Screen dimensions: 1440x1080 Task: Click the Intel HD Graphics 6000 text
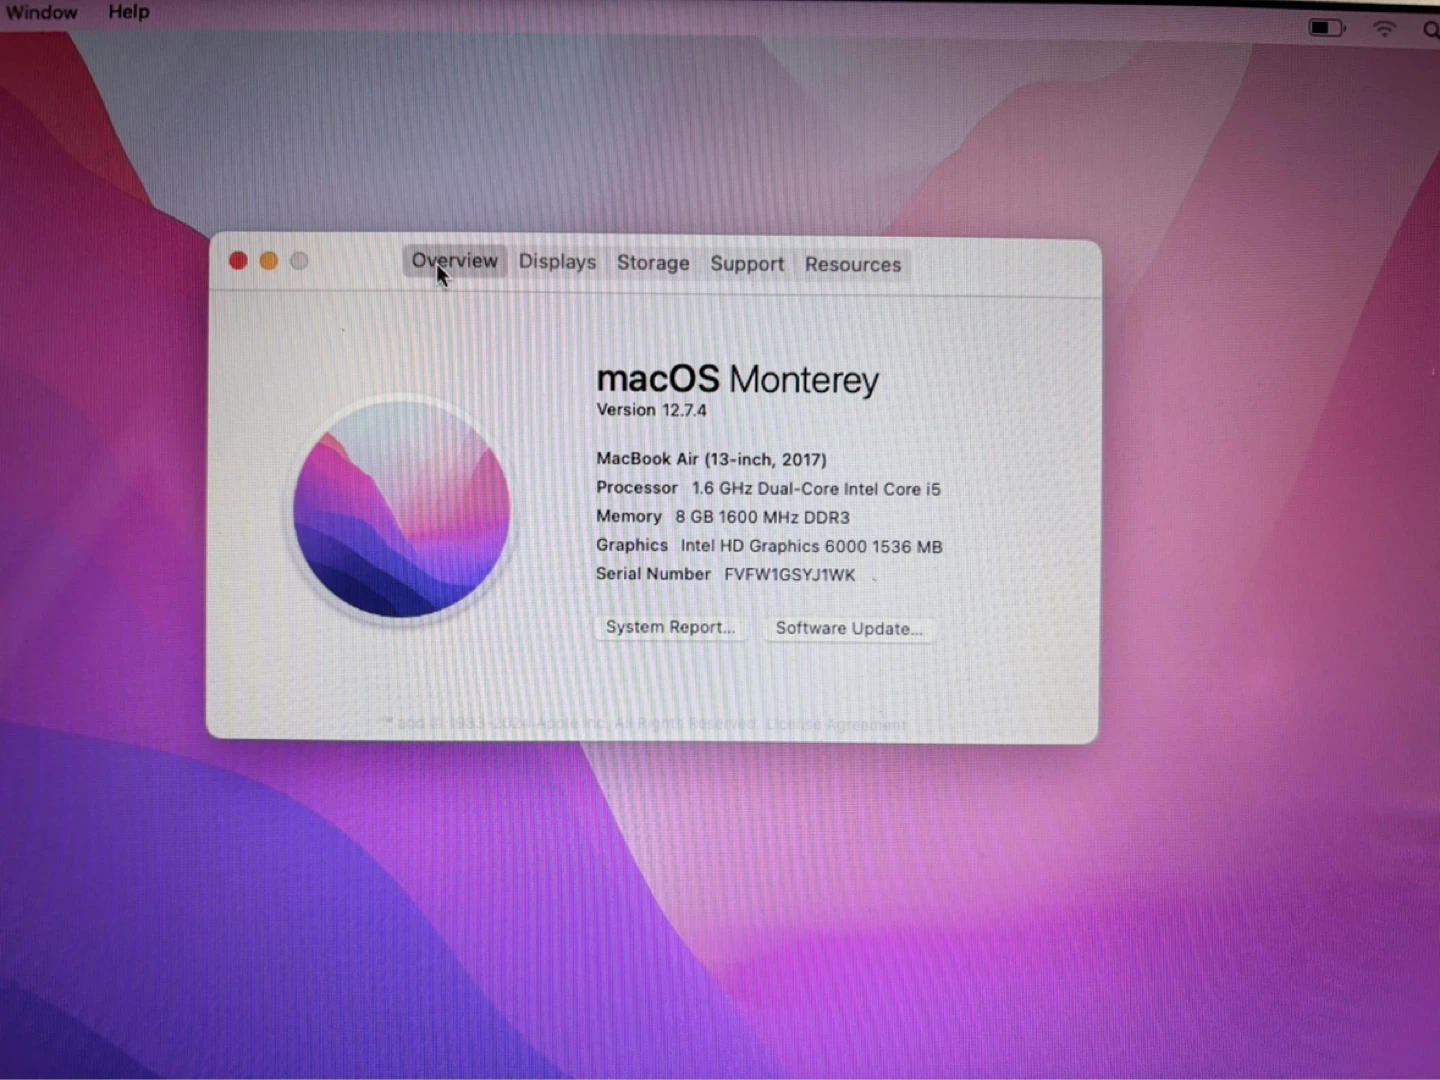click(811, 546)
